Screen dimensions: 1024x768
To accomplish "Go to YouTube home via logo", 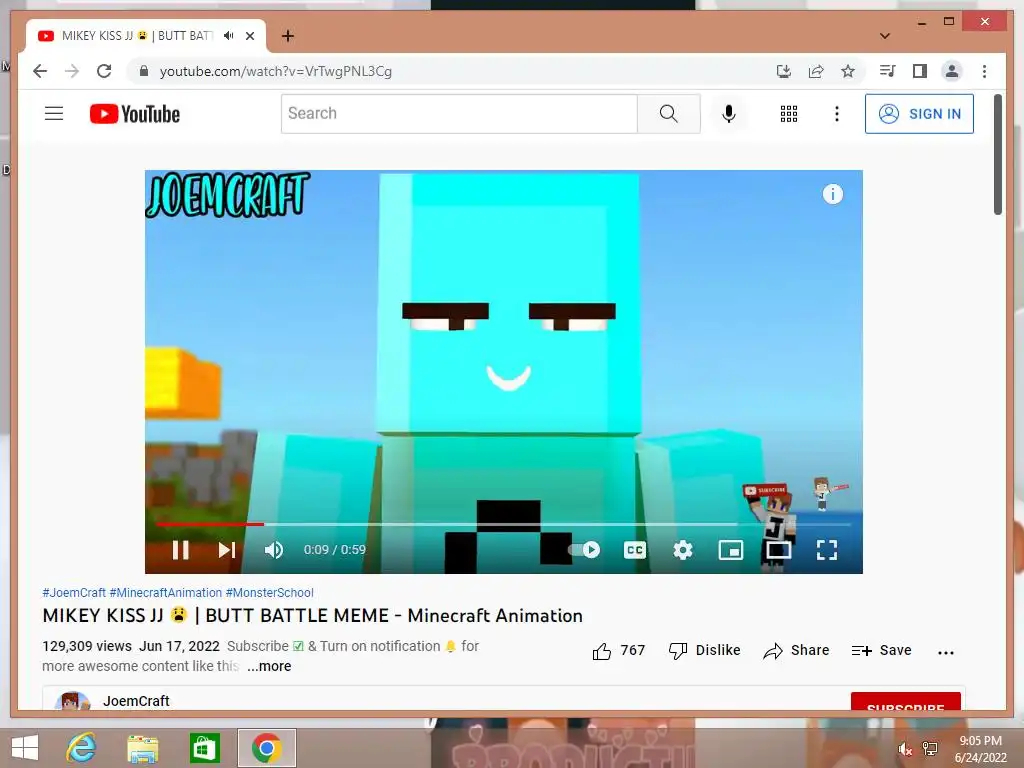I will pyautogui.click(x=135, y=114).
